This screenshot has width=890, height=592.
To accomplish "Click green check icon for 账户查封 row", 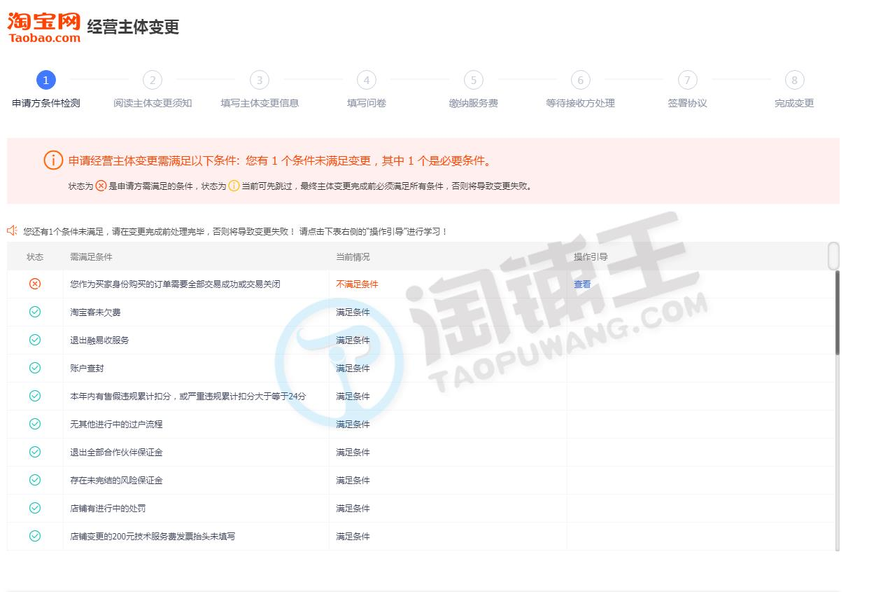I will tap(35, 368).
